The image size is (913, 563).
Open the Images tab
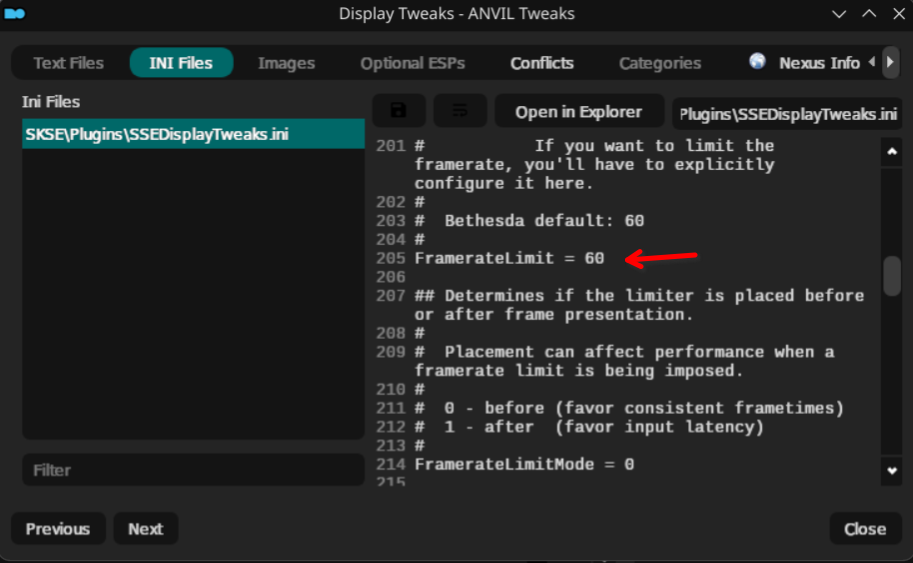coord(286,63)
